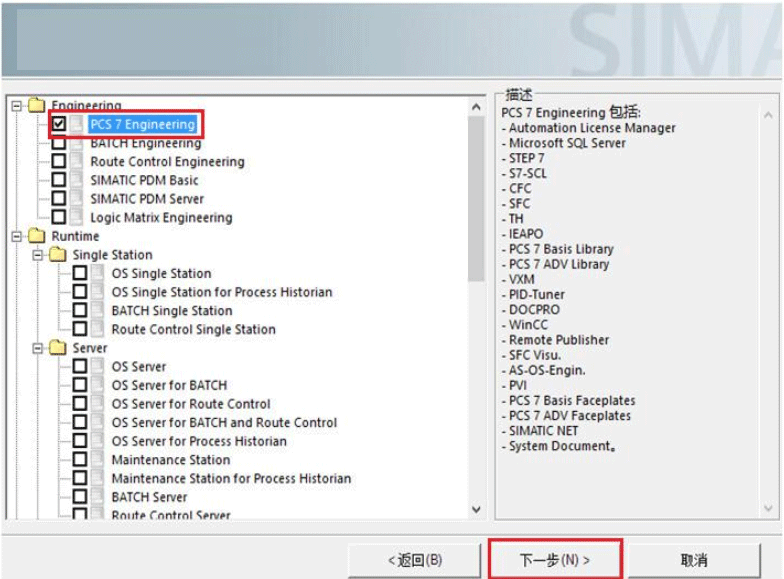This screenshot has height=579, width=784.
Task: Select the PCS 7 Engineering label
Action: 142,124
